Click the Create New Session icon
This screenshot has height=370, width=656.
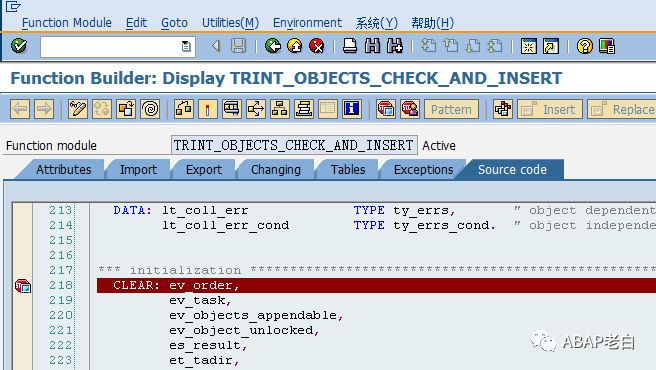click(528, 46)
